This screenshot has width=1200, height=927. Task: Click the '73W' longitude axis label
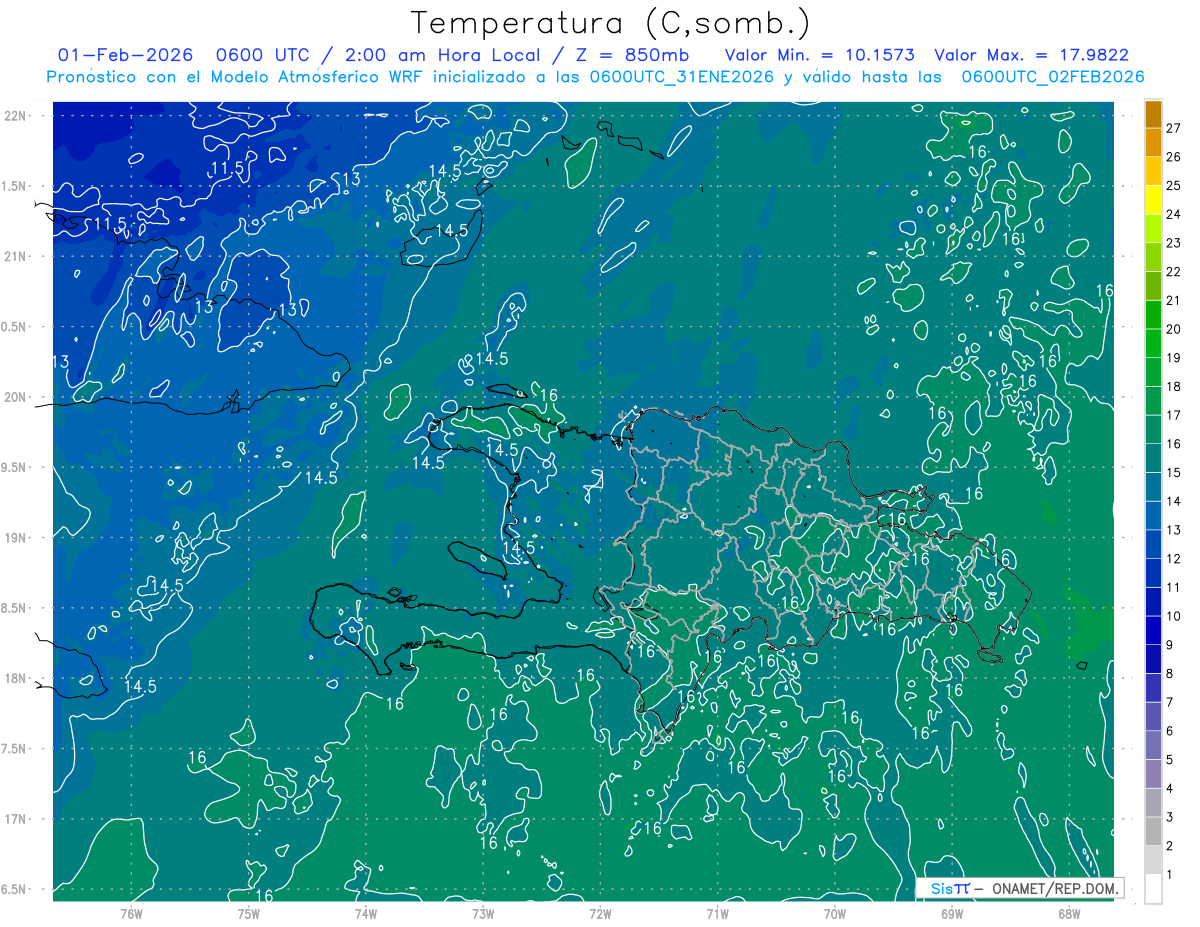(483, 913)
